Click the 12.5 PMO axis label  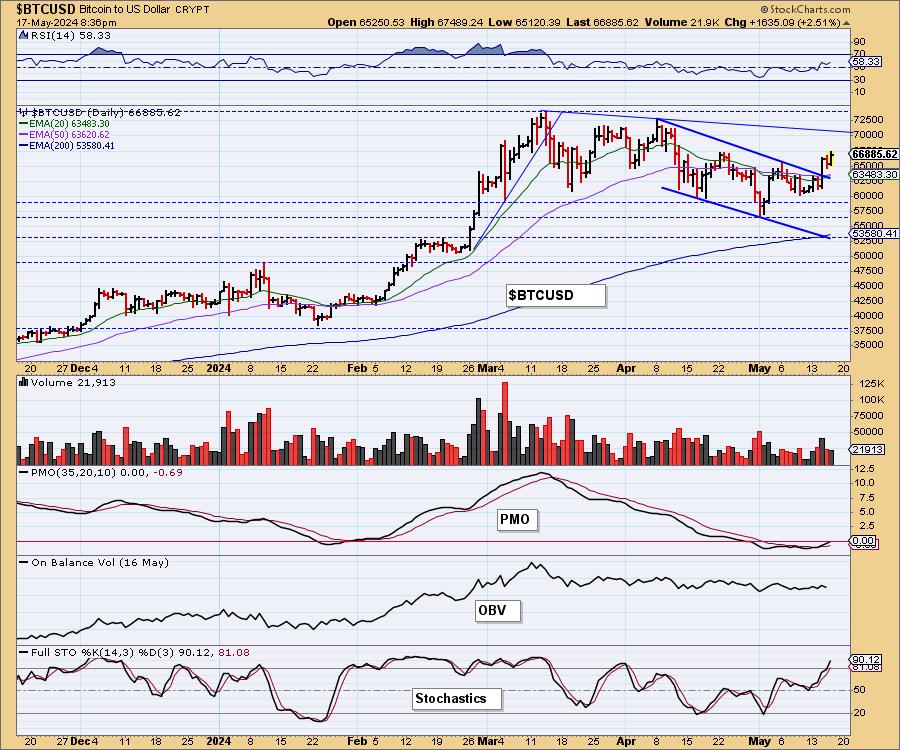click(x=864, y=469)
